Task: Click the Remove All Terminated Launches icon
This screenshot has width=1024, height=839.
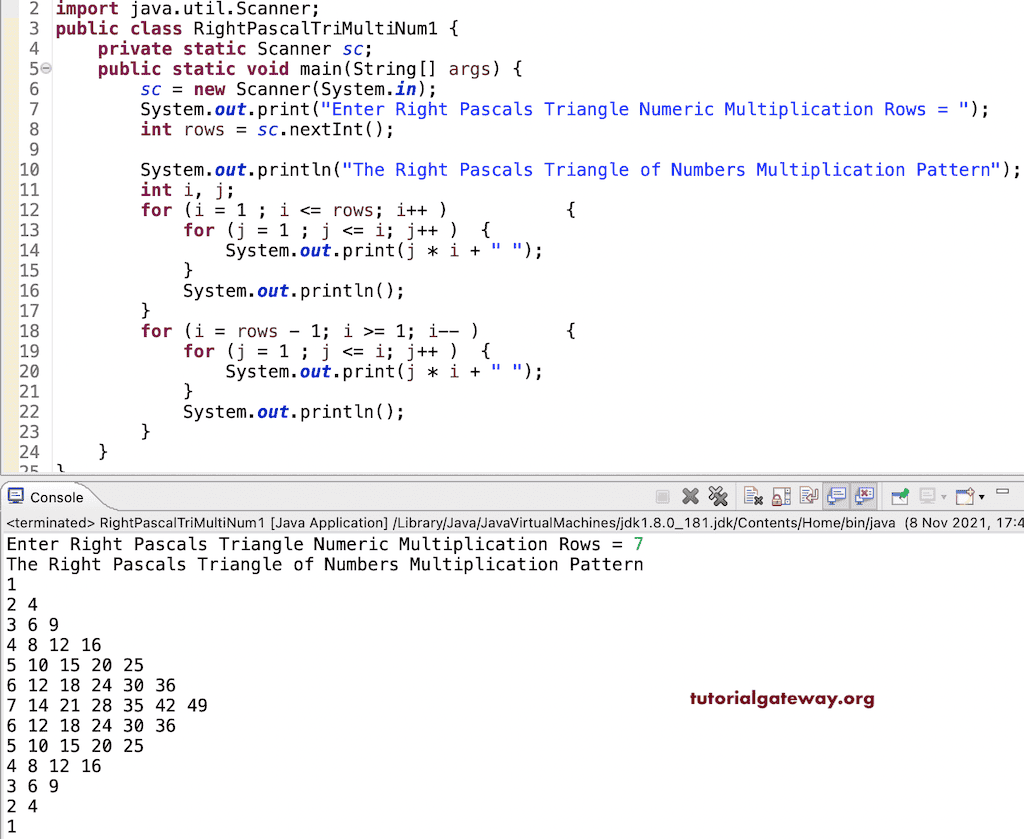Action: tap(717, 495)
